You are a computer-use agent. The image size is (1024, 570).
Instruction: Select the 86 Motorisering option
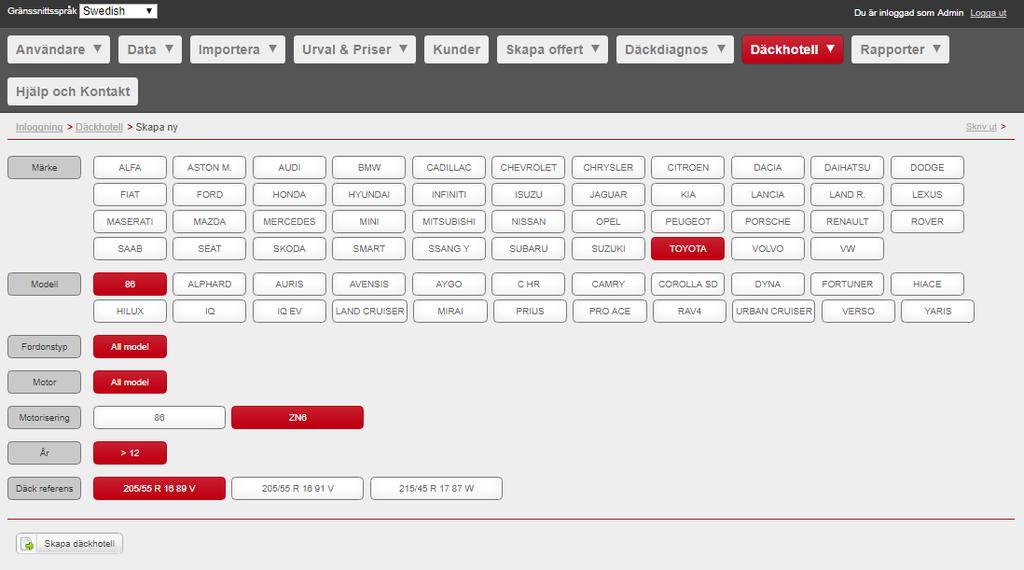click(159, 417)
